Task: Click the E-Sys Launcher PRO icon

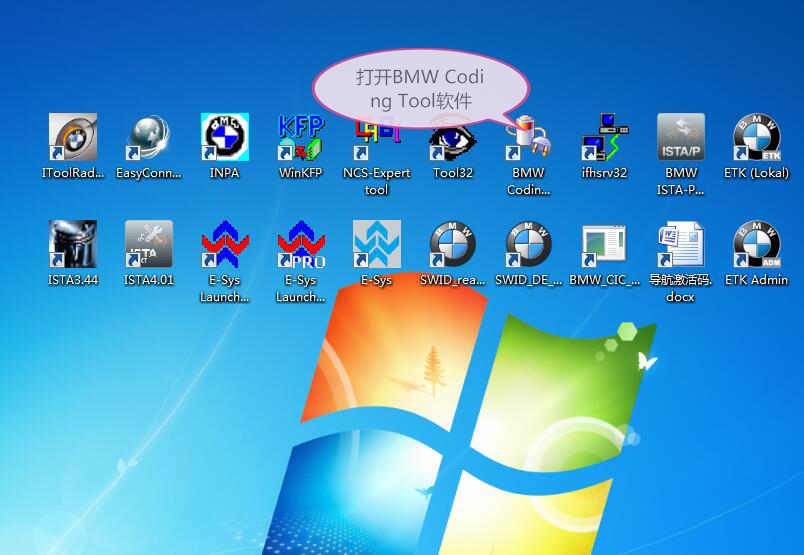Action: pyautogui.click(x=301, y=245)
